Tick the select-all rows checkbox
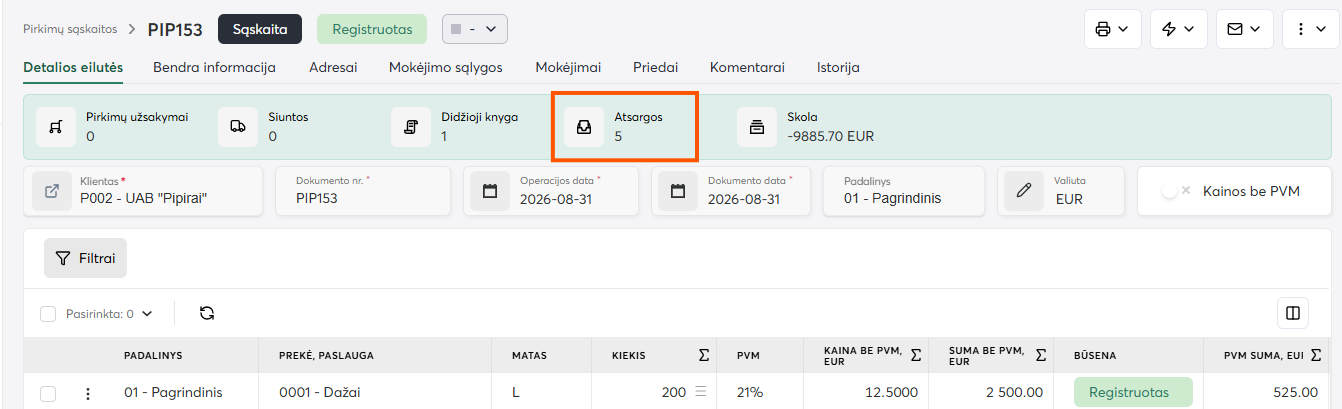 tap(48, 313)
